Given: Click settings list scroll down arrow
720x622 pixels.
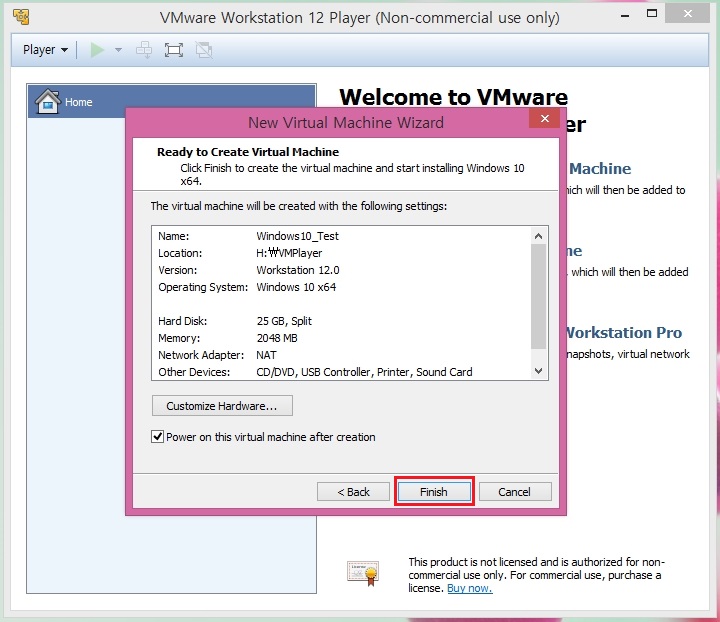Looking at the screenshot, I should pos(539,371).
